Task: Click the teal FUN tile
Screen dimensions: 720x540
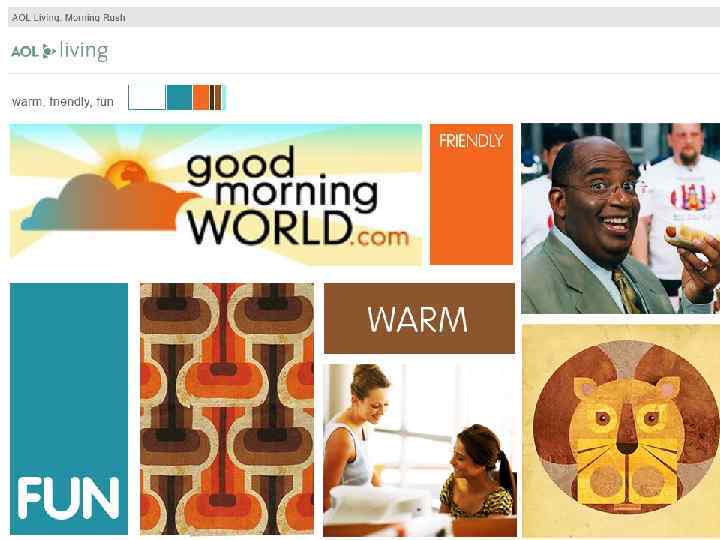Action: point(69,409)
